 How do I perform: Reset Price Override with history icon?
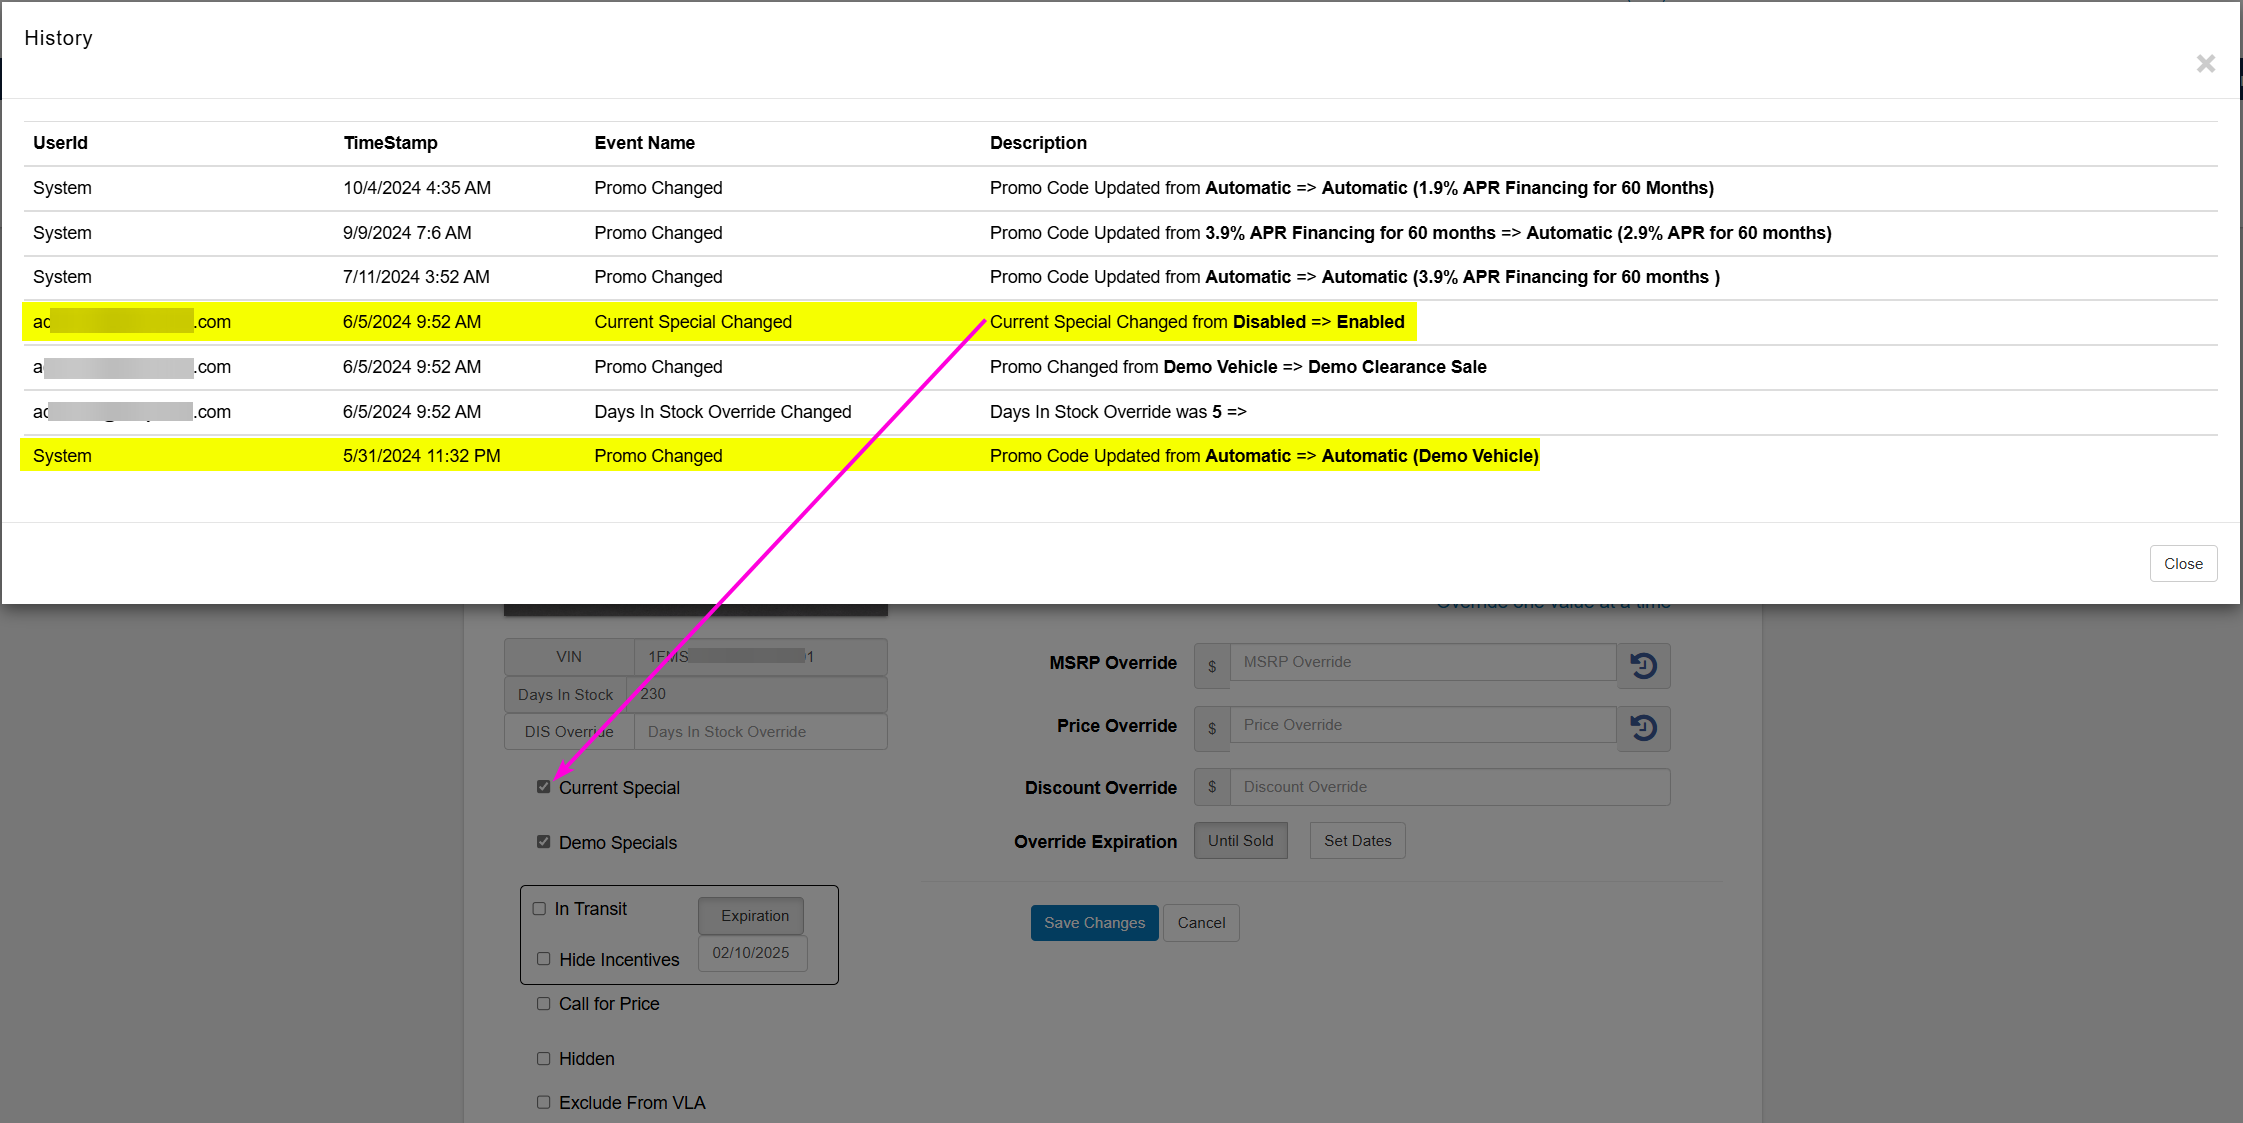[1643, 727]
